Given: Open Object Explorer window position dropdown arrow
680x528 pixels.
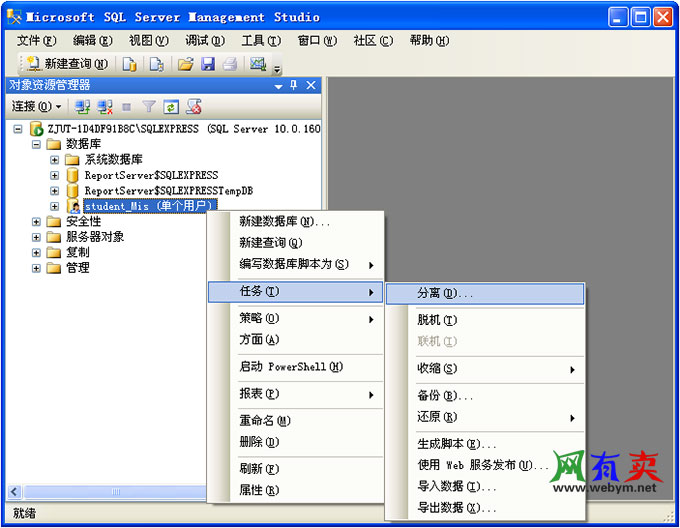Looking at the screenshot, I should (278, 86).
